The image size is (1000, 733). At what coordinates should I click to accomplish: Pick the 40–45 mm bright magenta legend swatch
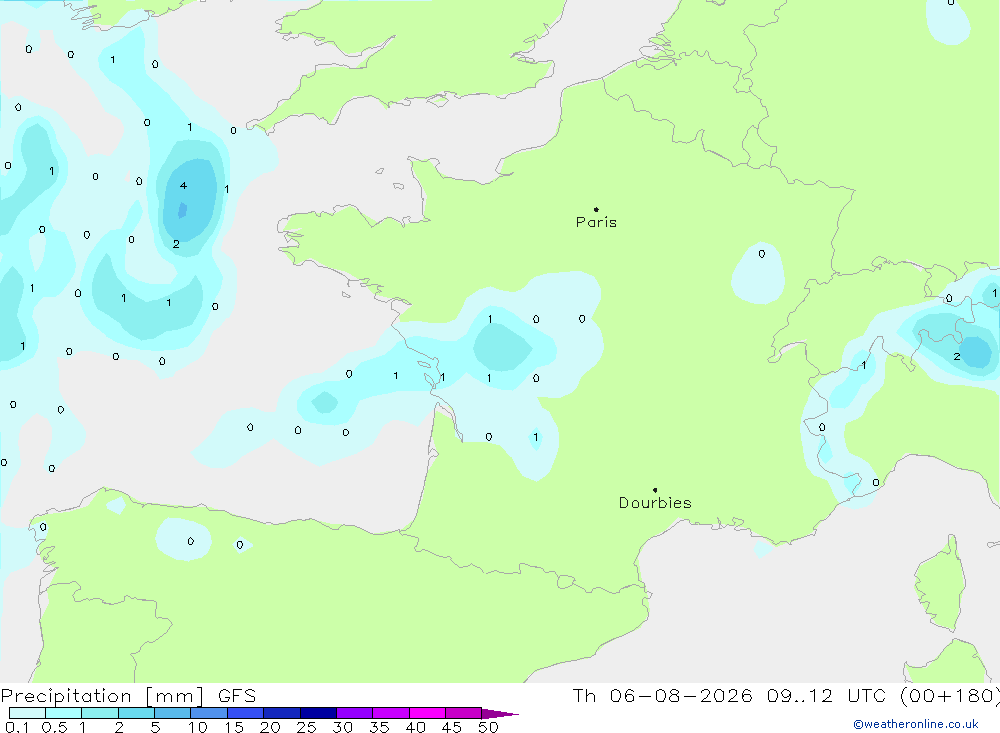pos(427,713)
